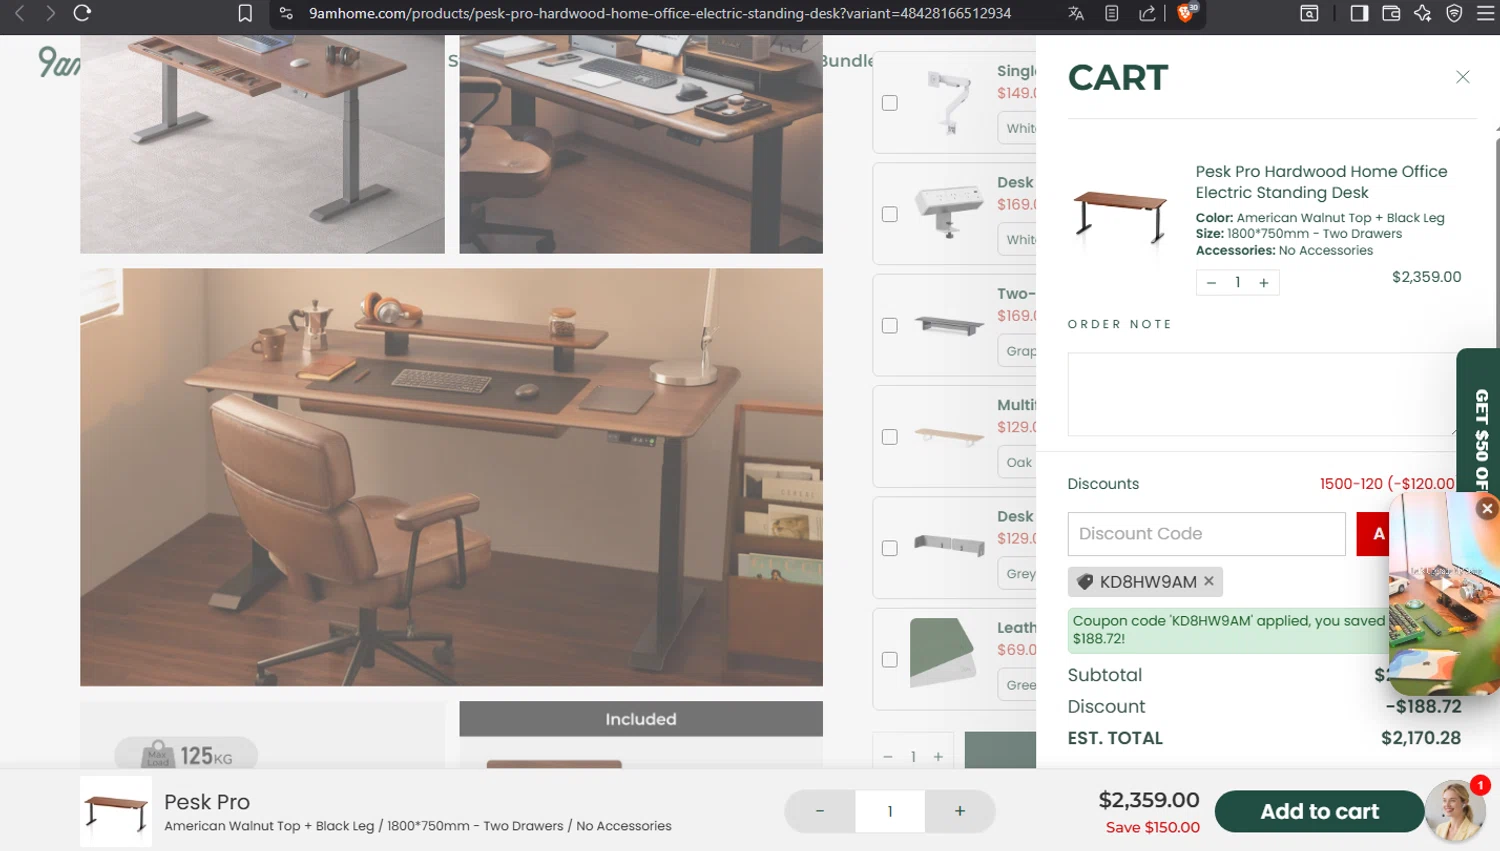The height and width of the screenshot is (851, 1500).
Task: Check the Multi oak shelf bundle checkbox
Action: click(890, 437)
